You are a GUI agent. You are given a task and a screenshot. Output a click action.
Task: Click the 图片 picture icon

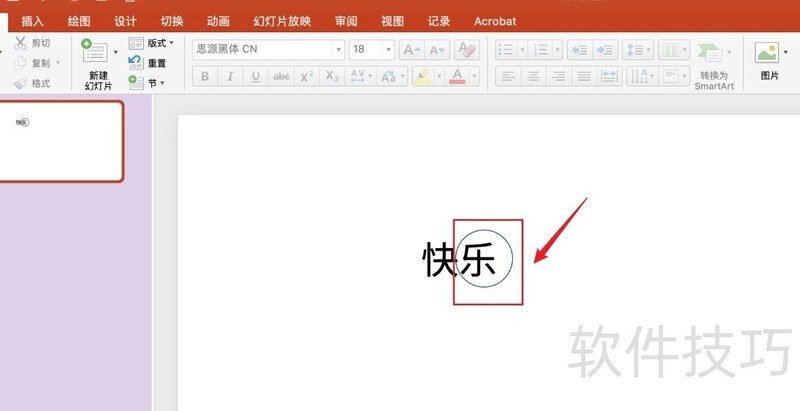click(767, 53)
